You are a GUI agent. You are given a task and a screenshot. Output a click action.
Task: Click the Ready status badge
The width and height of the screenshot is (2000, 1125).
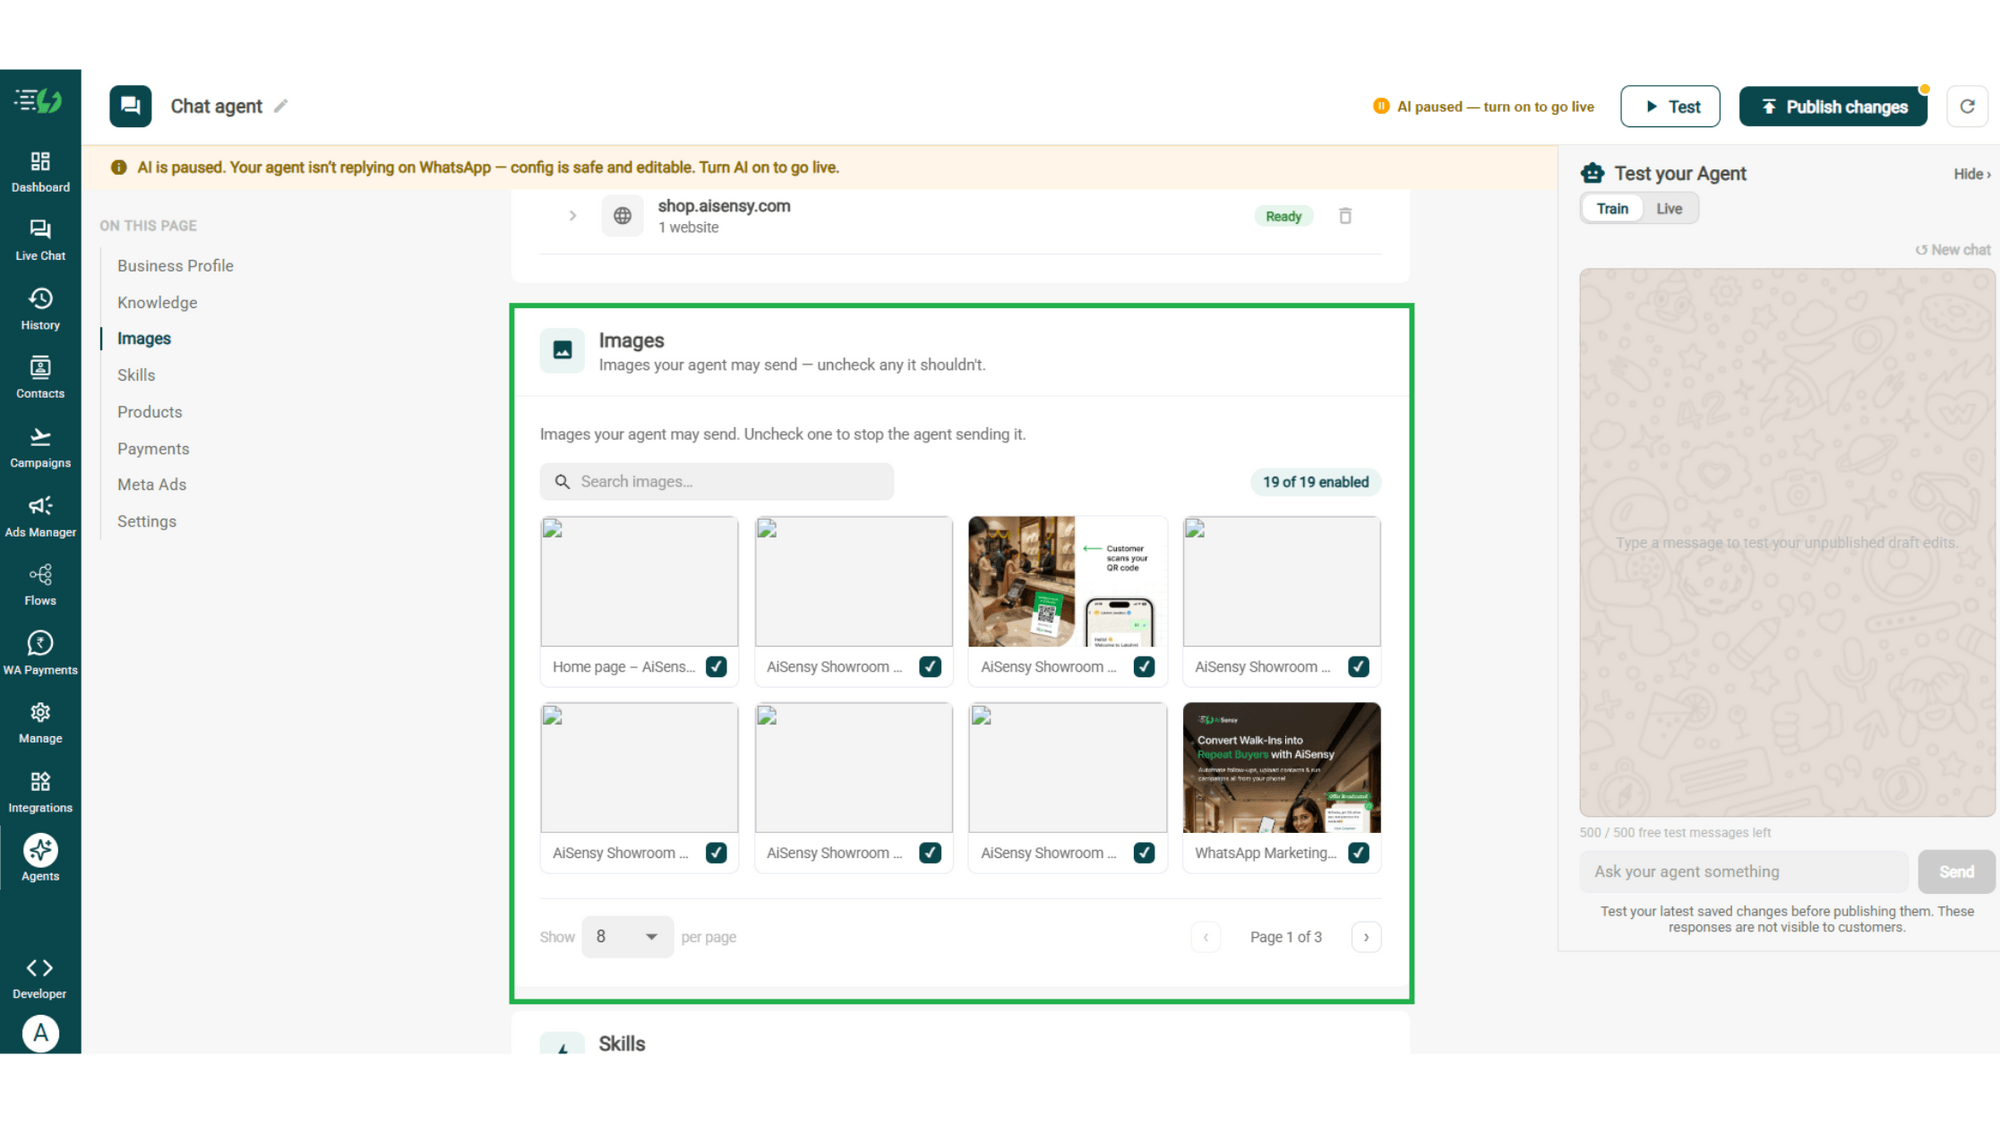click(x=1283, y=216)
